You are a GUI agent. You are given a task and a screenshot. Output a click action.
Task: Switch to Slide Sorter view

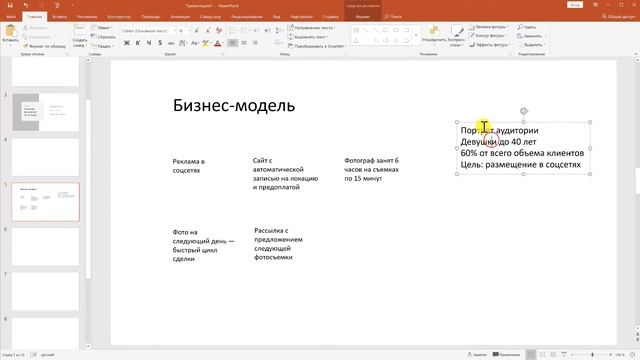[542, 355]
